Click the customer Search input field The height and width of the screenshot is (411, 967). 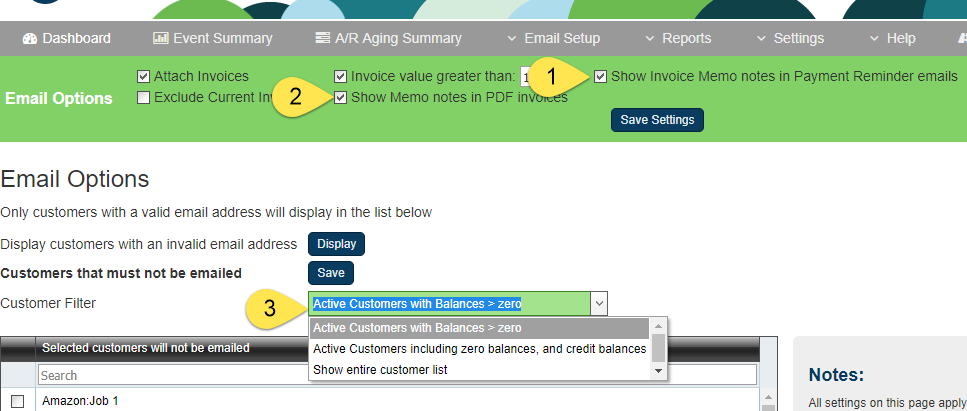click(397, 376)
